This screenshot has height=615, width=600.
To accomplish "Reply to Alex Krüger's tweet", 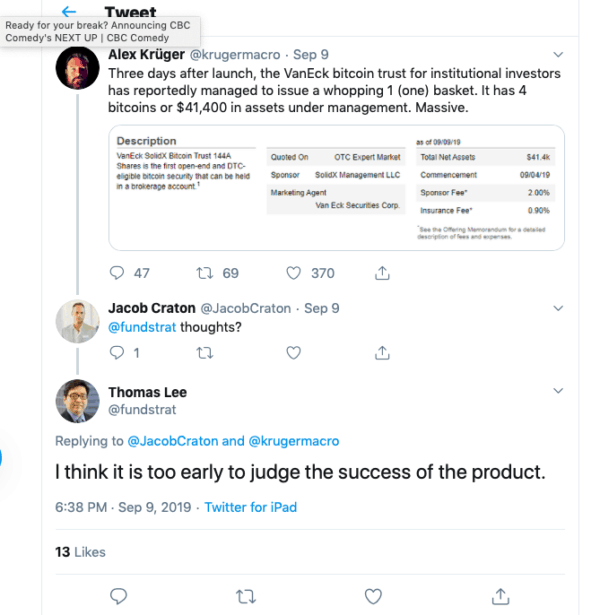I will [118, 272].
